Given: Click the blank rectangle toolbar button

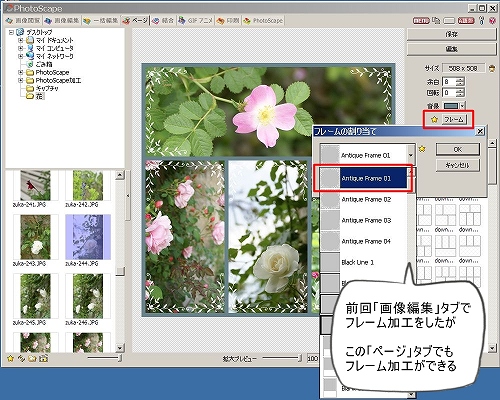Looking at the screenshot, I should [449, 21].
